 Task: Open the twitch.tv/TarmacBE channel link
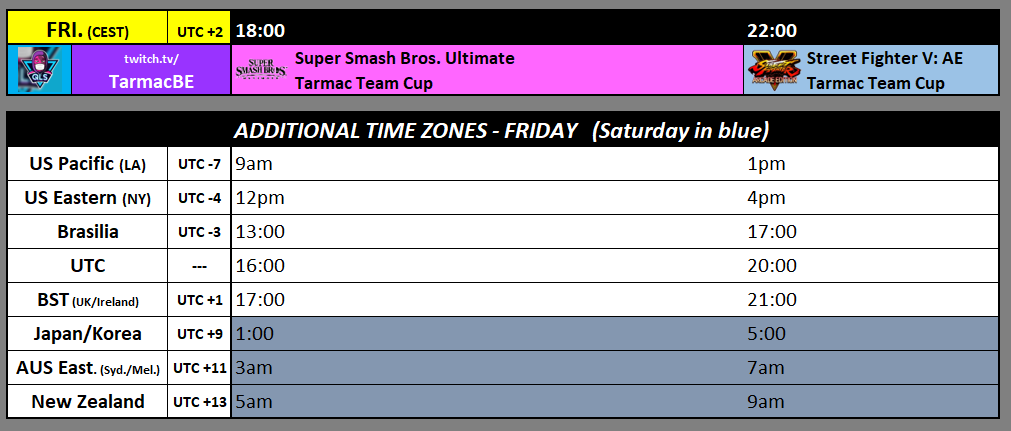coord(152,70)
